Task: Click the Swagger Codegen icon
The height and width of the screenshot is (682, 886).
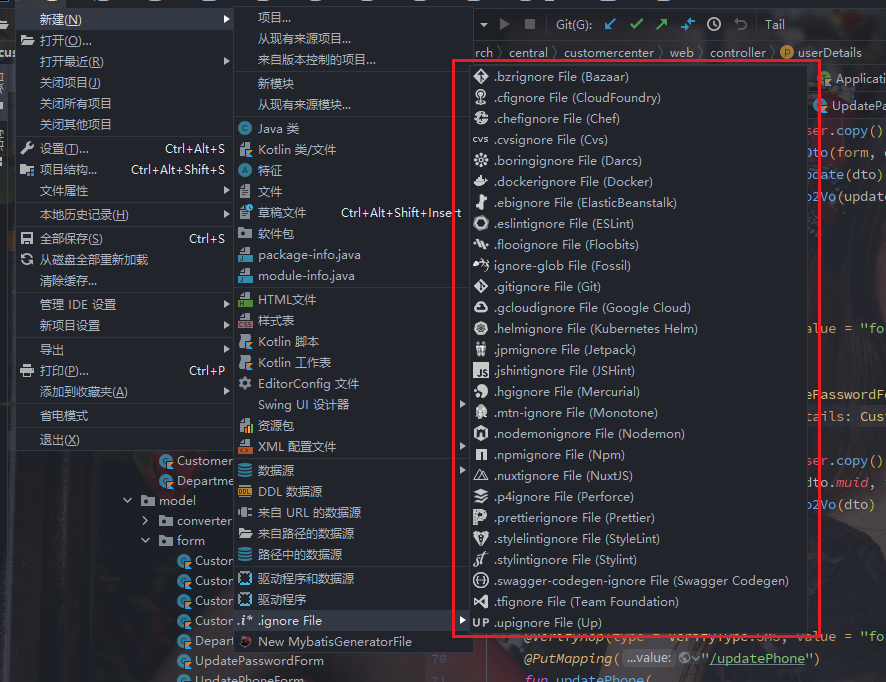Action: pyautogui.click(x=481, y=580)
